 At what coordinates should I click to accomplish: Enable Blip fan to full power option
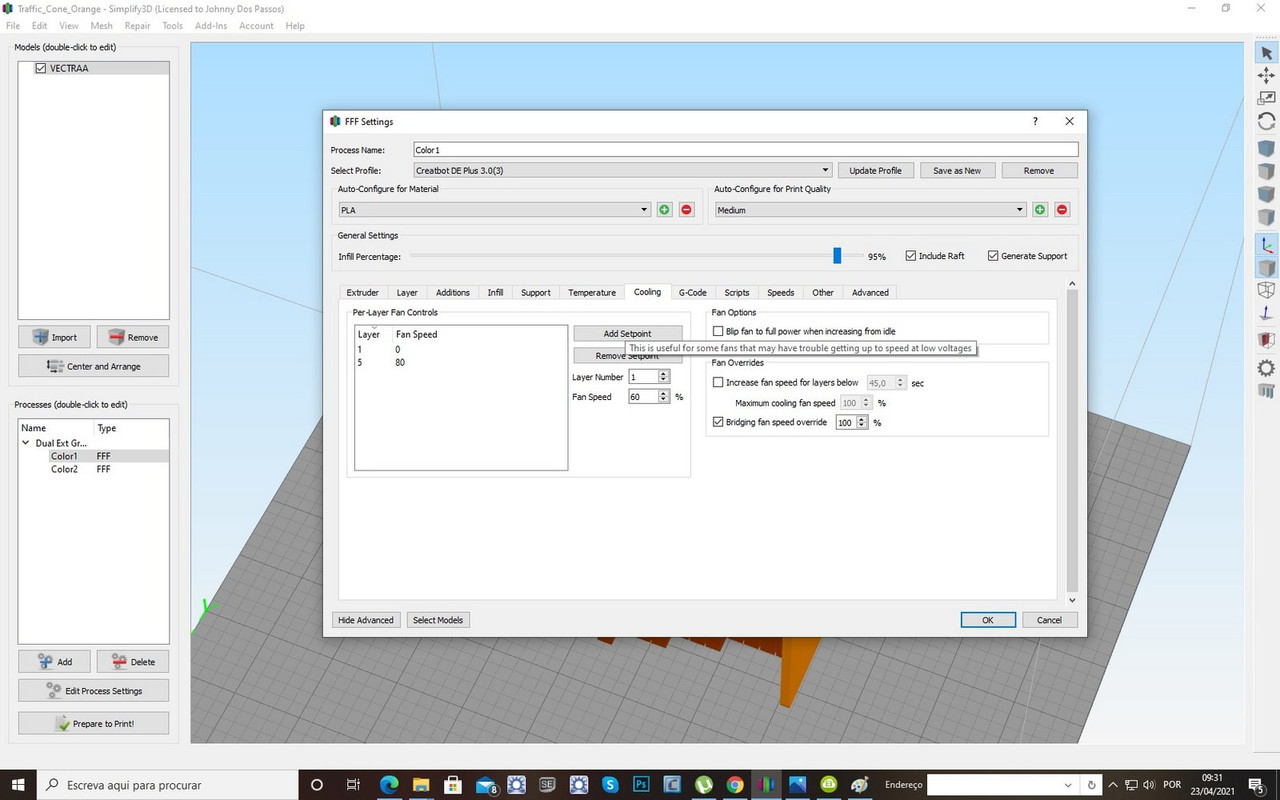pyautogui.click(x=718, y=331)
